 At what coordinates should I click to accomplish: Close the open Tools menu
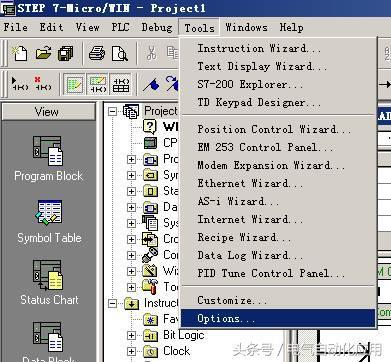pos(199,28)
